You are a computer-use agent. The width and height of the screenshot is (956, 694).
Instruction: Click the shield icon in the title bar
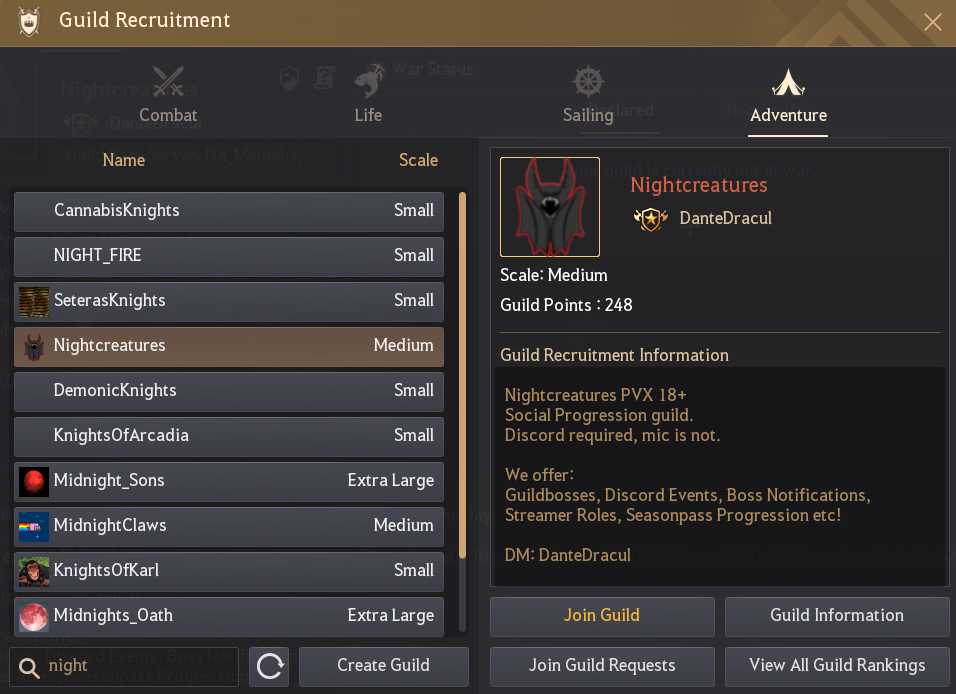point(29,20)
